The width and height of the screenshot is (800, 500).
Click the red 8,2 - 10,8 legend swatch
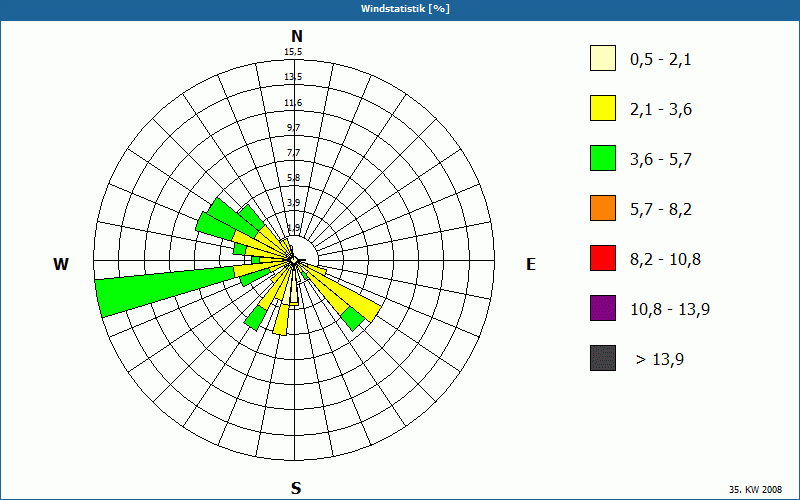603,258
